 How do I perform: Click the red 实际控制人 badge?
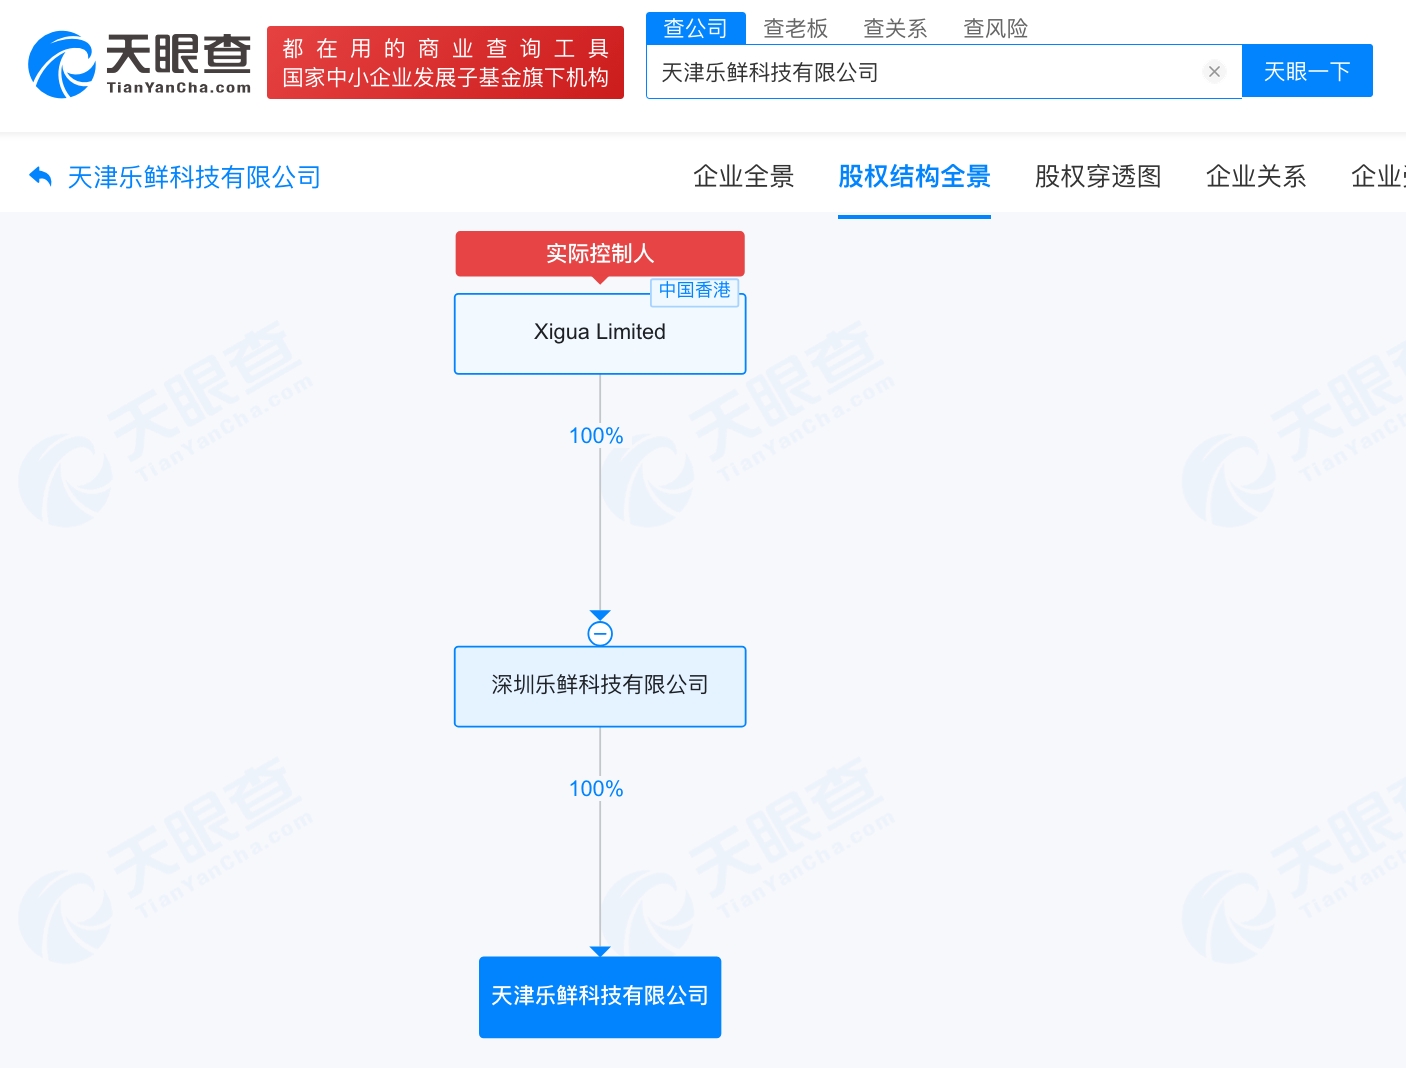pyautogui.click(x=599, y=254)
